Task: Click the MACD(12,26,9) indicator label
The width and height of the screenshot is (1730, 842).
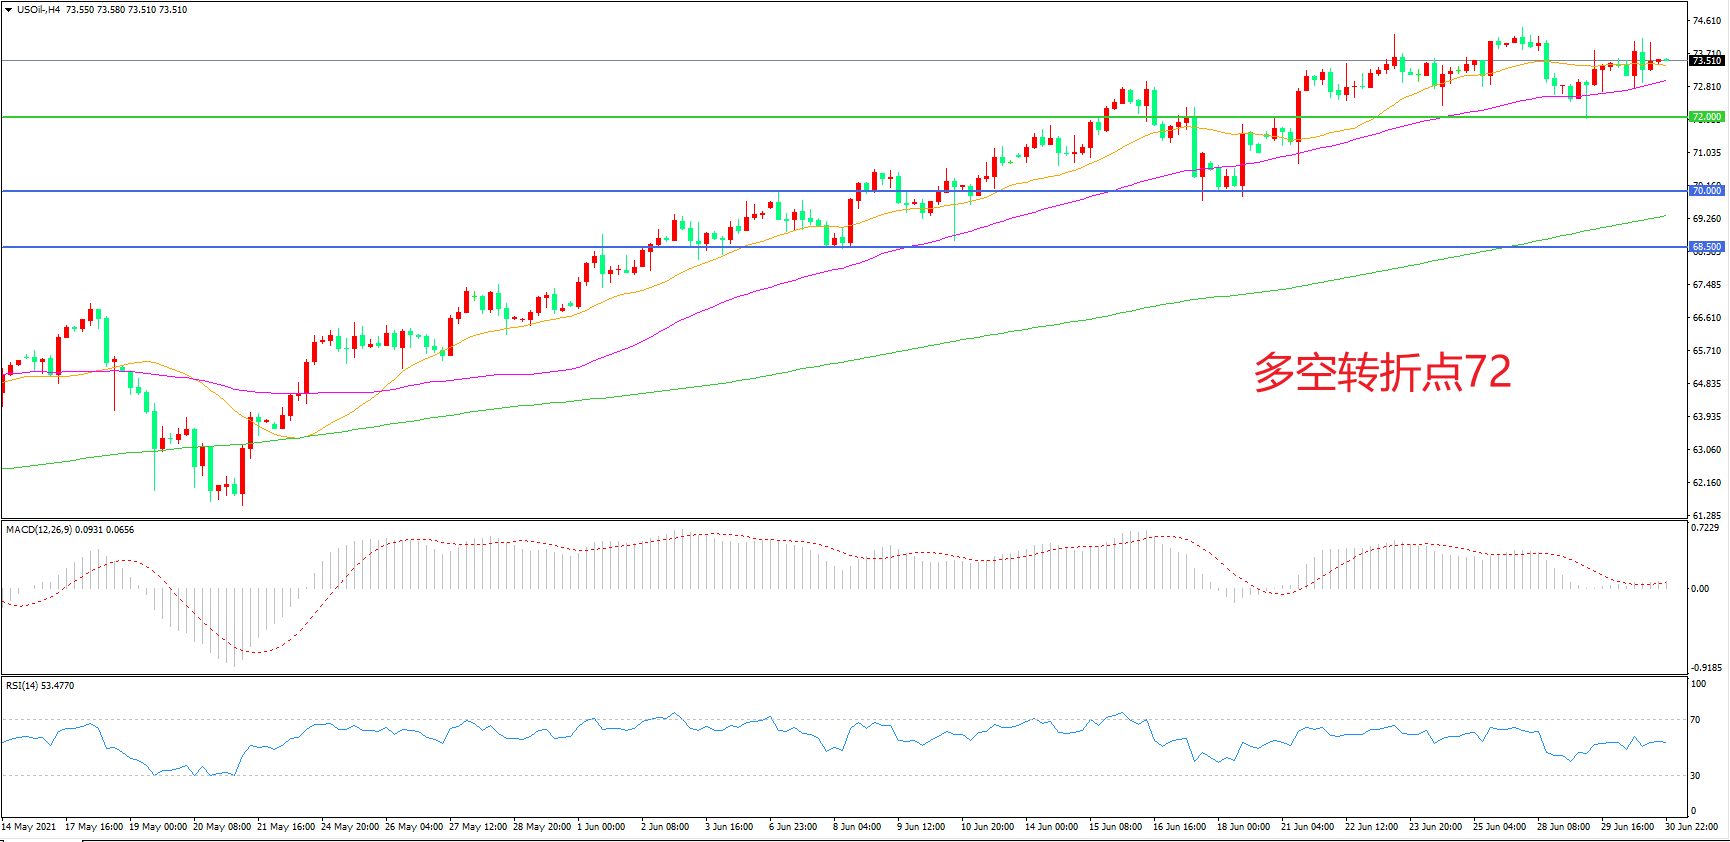Action: [38, 530]
